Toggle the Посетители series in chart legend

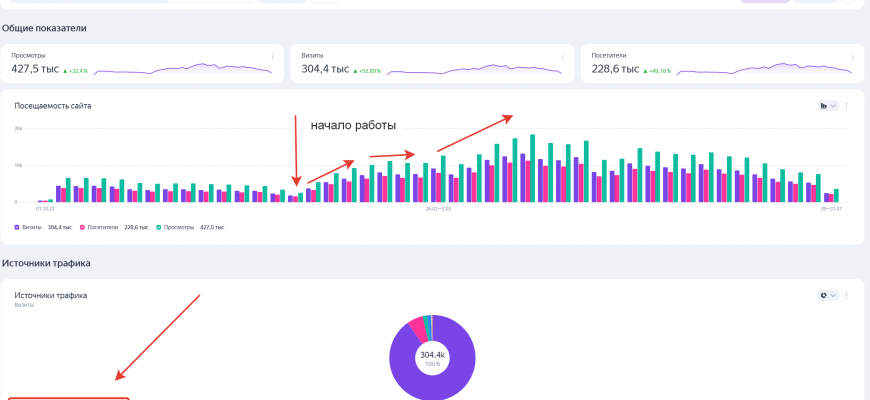pos(100,227)
